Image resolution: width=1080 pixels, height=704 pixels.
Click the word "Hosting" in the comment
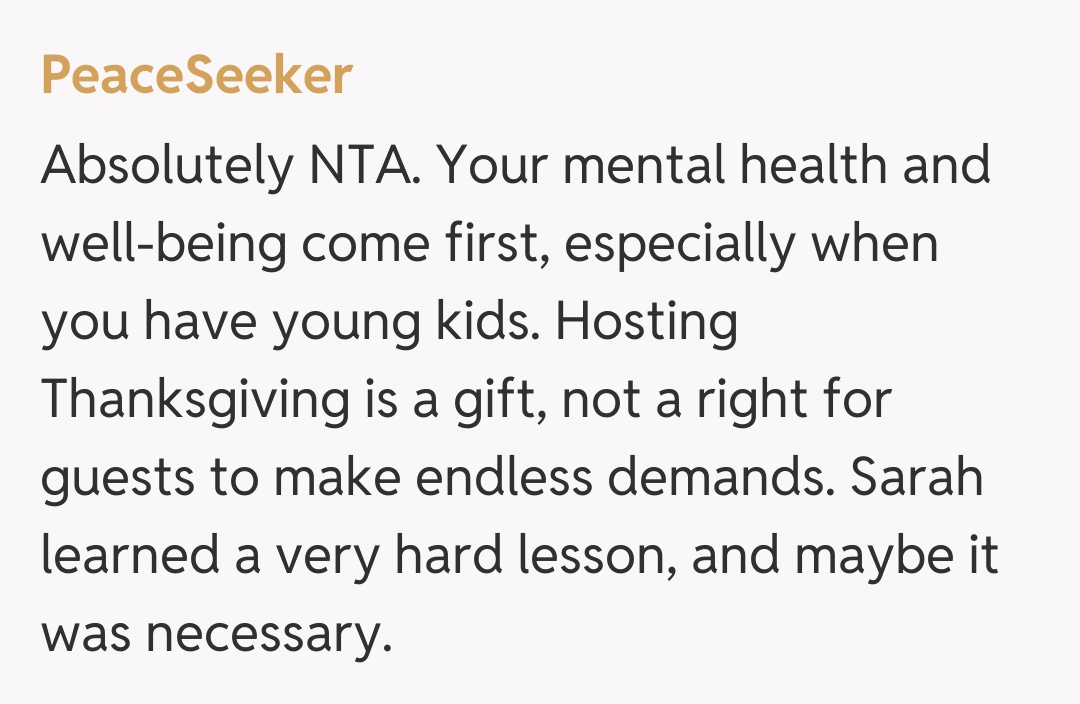647,323
